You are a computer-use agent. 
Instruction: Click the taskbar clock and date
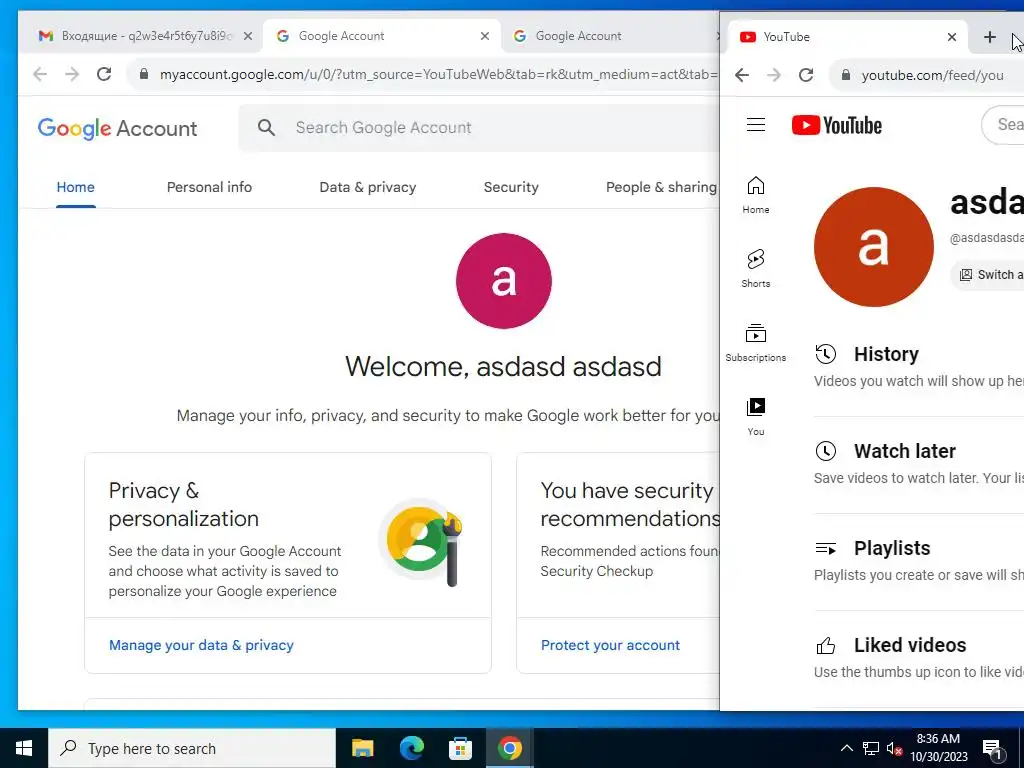[x=938, y=748]
